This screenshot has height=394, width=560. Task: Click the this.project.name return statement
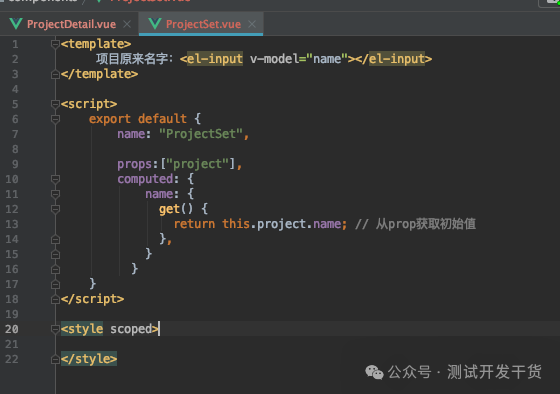click(x=260, y=224)
